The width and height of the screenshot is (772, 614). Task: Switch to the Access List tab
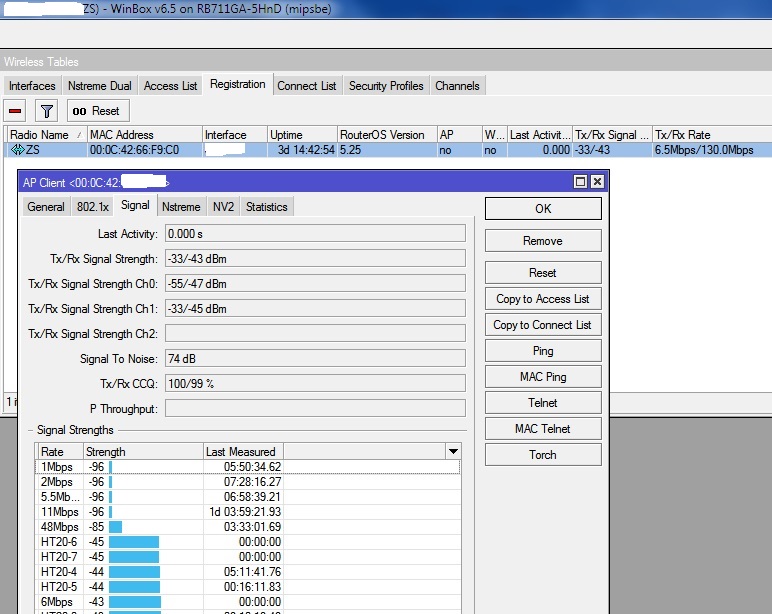point(170,86)
